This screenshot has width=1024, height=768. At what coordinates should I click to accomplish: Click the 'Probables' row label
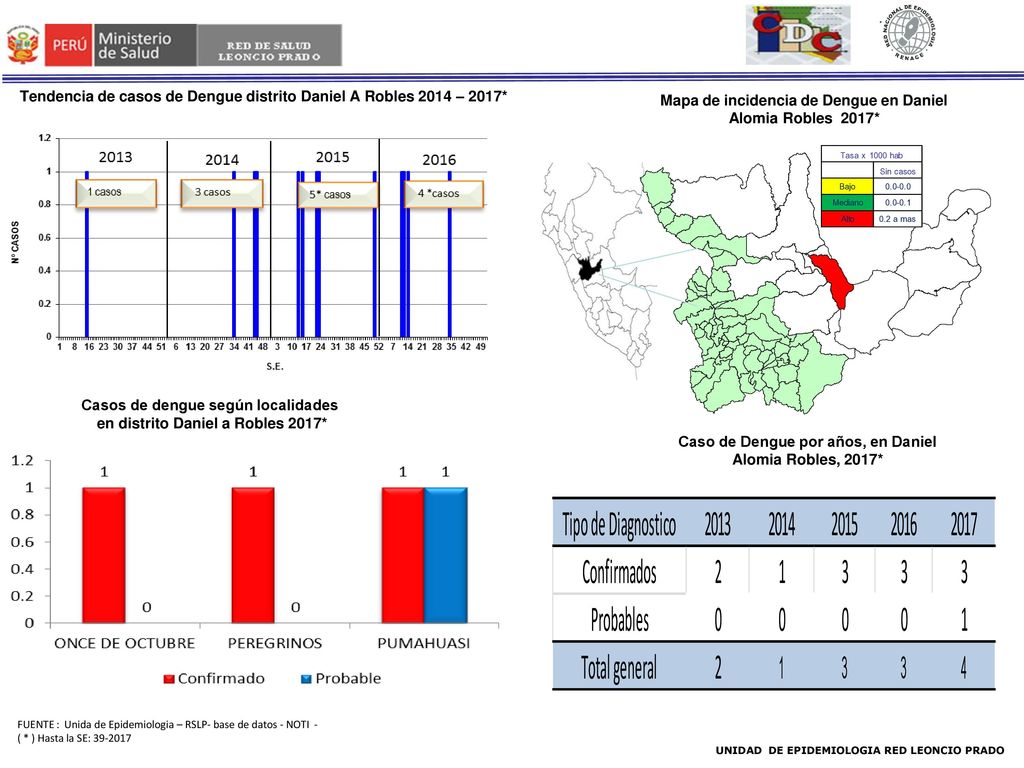[x=619, y=620]
